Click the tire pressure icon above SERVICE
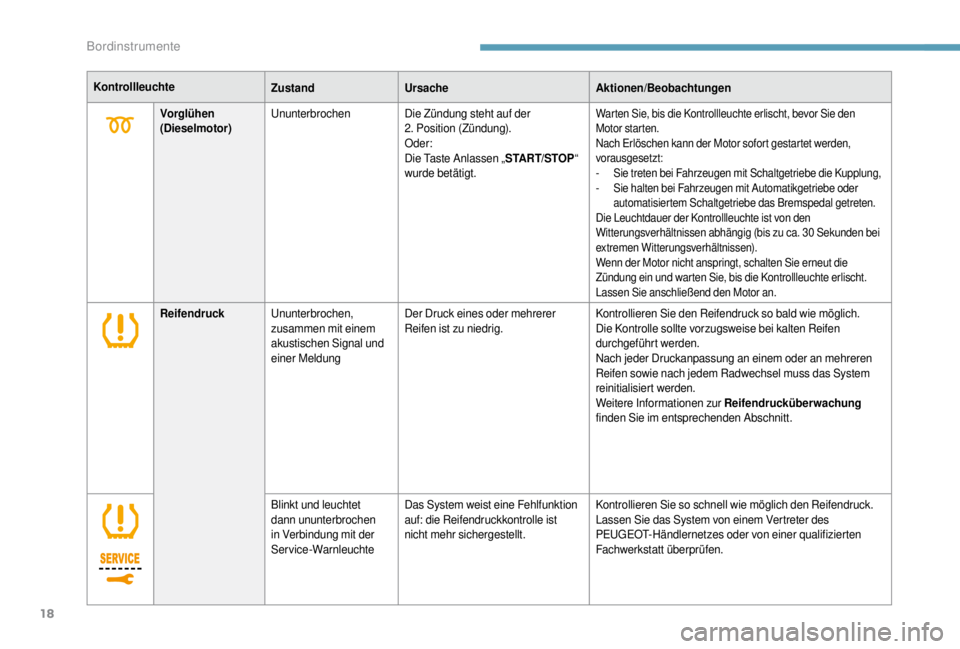 (x=120, y=521)
